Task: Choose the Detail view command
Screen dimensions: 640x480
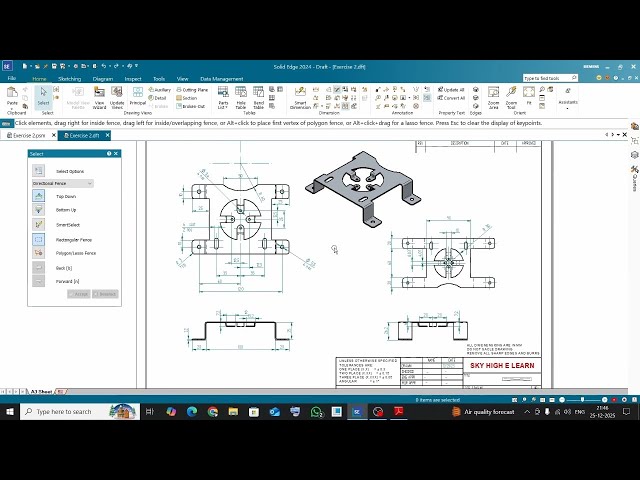Action: click(158, 98)
